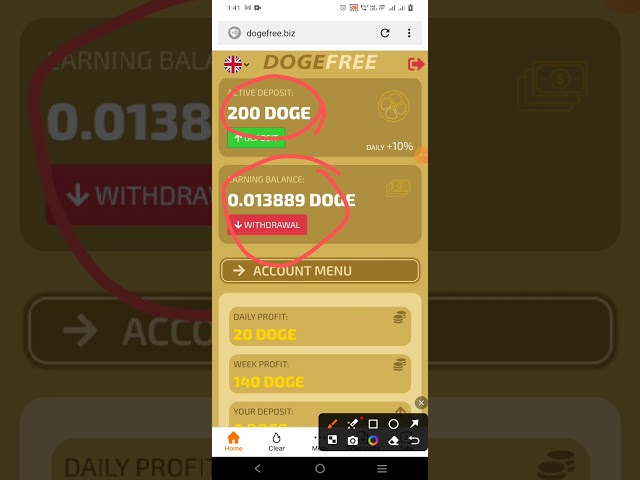Click the red WITHDRAWAL button
The width and height of the screenshot is (640, 480).
[x=267, y=225]
